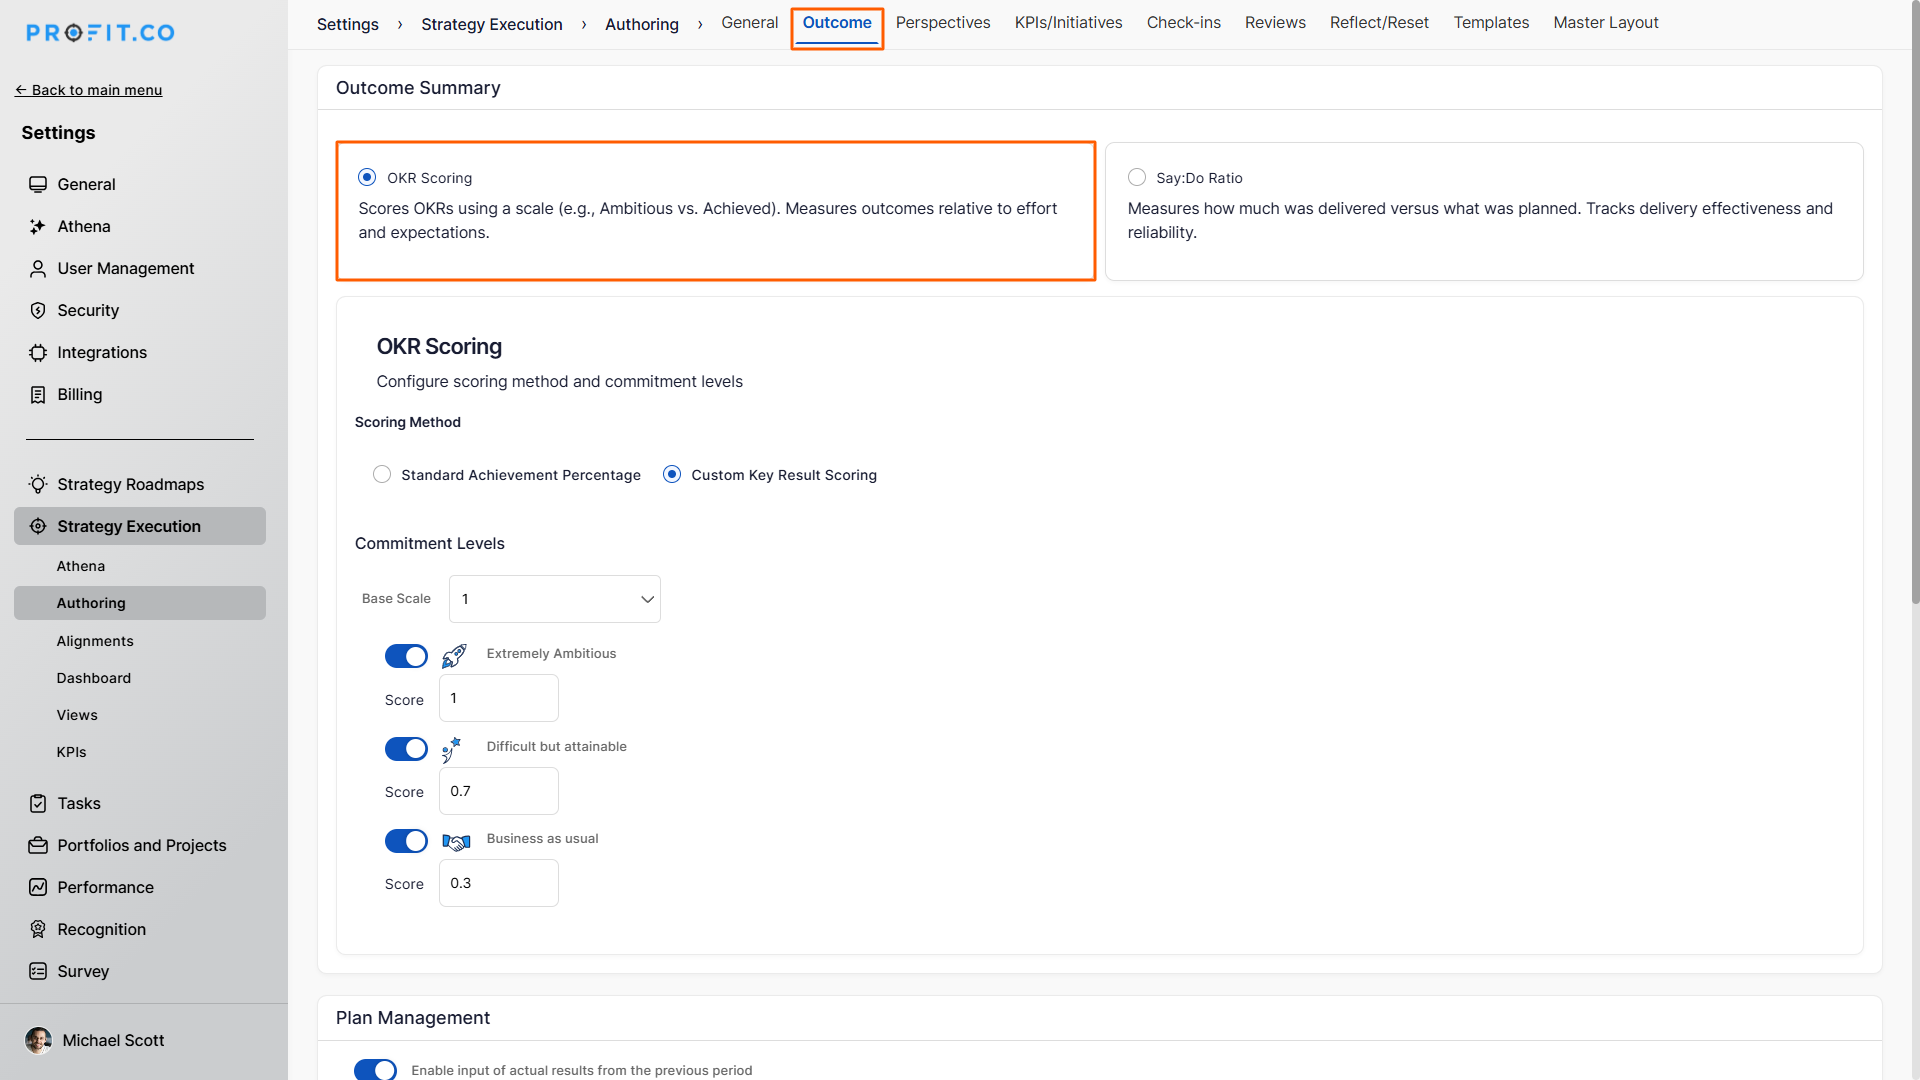Viewport: 1920px width, 1080px height.
Task: Click the Extremely Ambitious rocket icon
Action: [454, 656]
